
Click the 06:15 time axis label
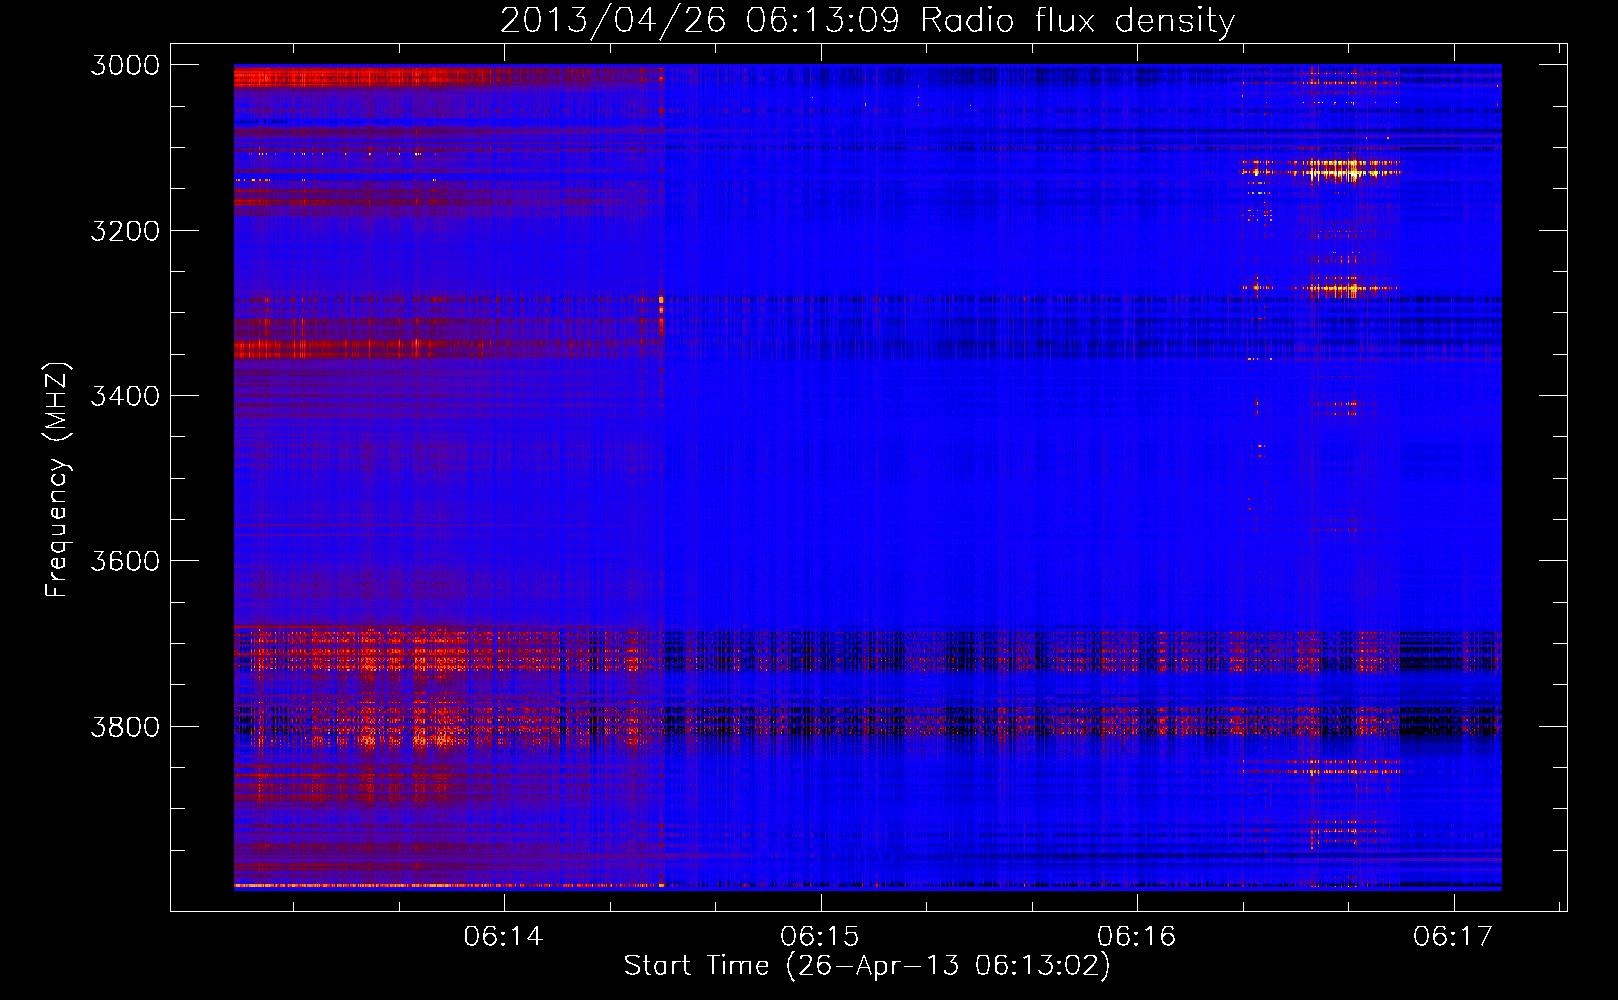coord(820,937)
